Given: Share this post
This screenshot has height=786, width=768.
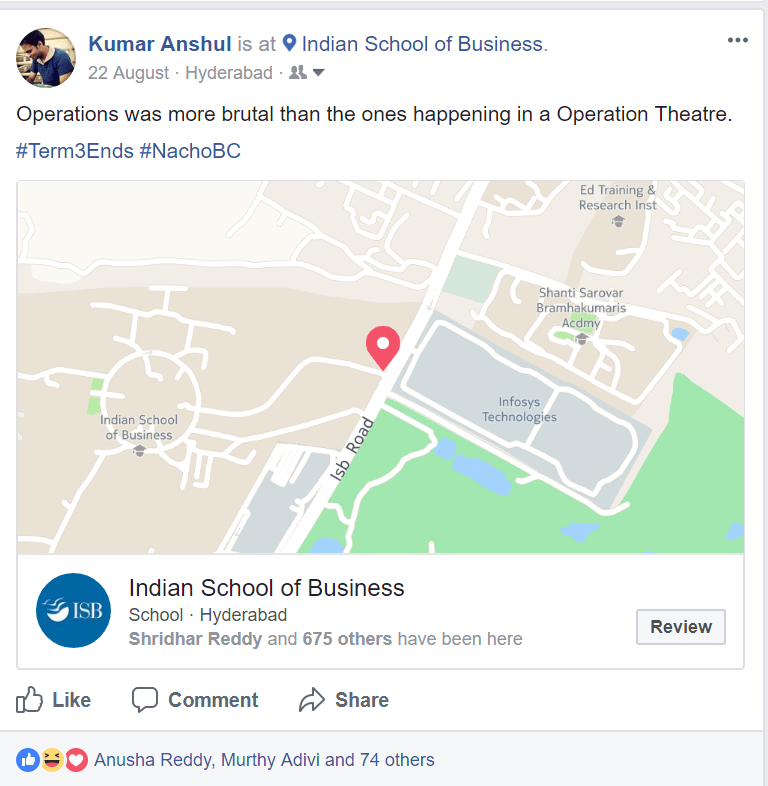Looking at the screenshot, I should coord(344,700).
